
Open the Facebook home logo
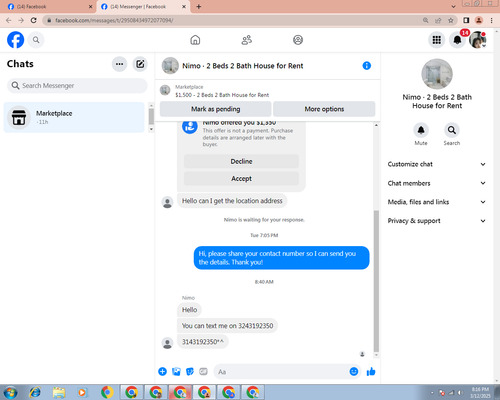click(x=16, y=40)
